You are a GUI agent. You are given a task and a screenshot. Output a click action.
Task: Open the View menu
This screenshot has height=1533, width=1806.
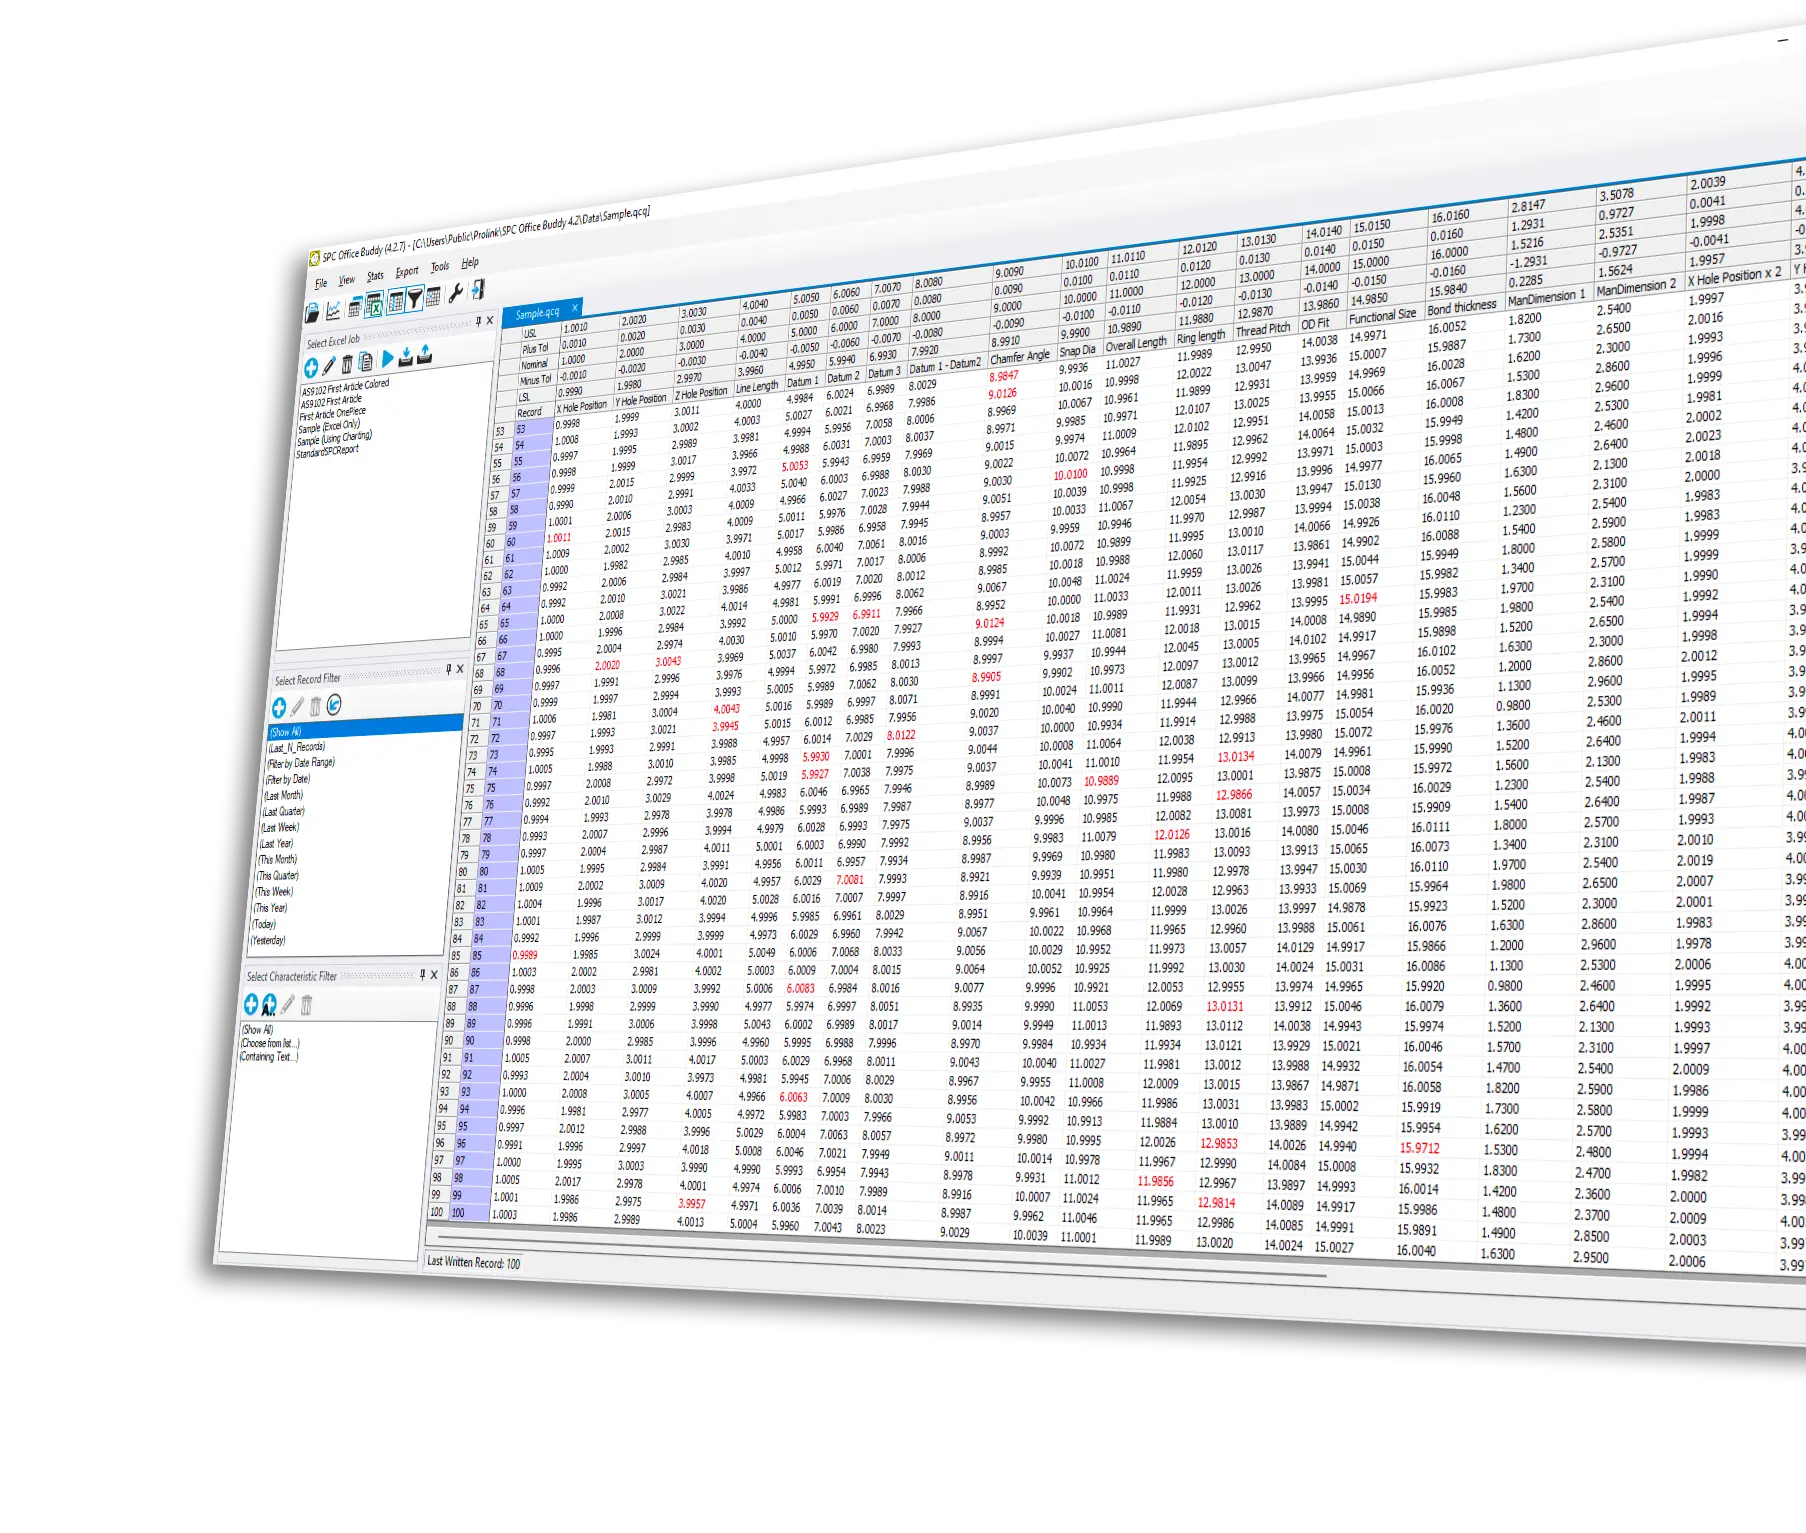click(347, 280)
